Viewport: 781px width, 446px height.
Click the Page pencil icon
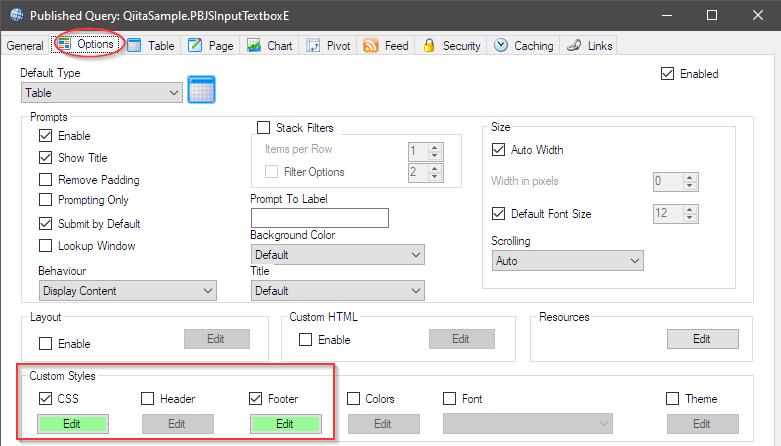195,45
